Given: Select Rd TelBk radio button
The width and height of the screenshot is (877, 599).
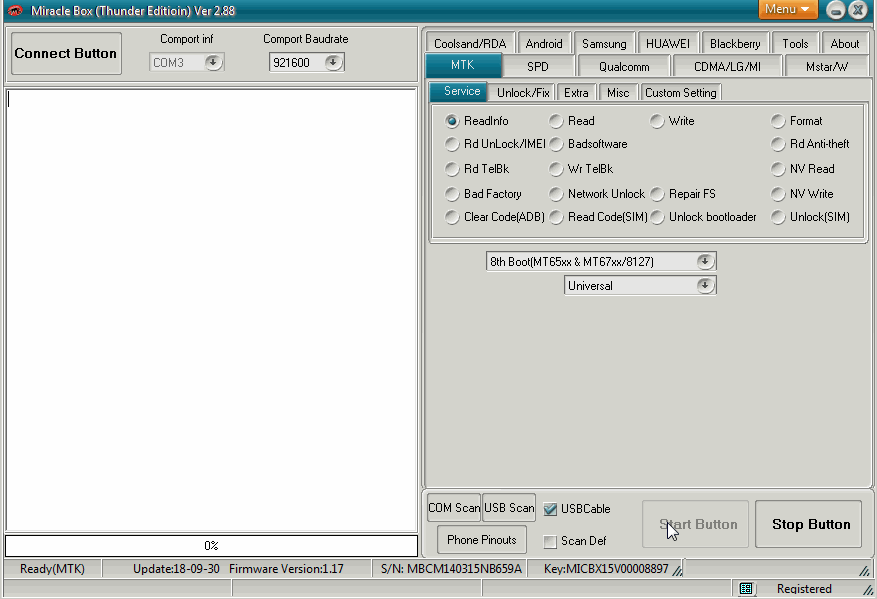Looking at the screenshot, I should (x=452, y=169).
